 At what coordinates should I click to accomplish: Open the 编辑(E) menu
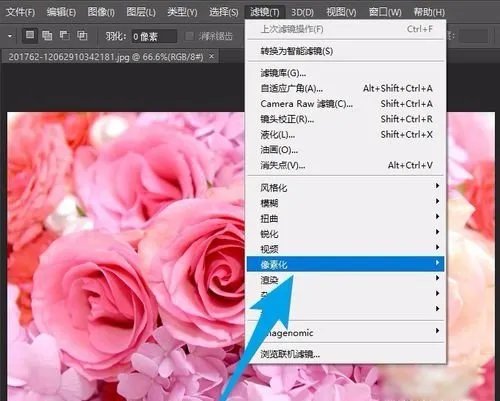pos(61,12)
